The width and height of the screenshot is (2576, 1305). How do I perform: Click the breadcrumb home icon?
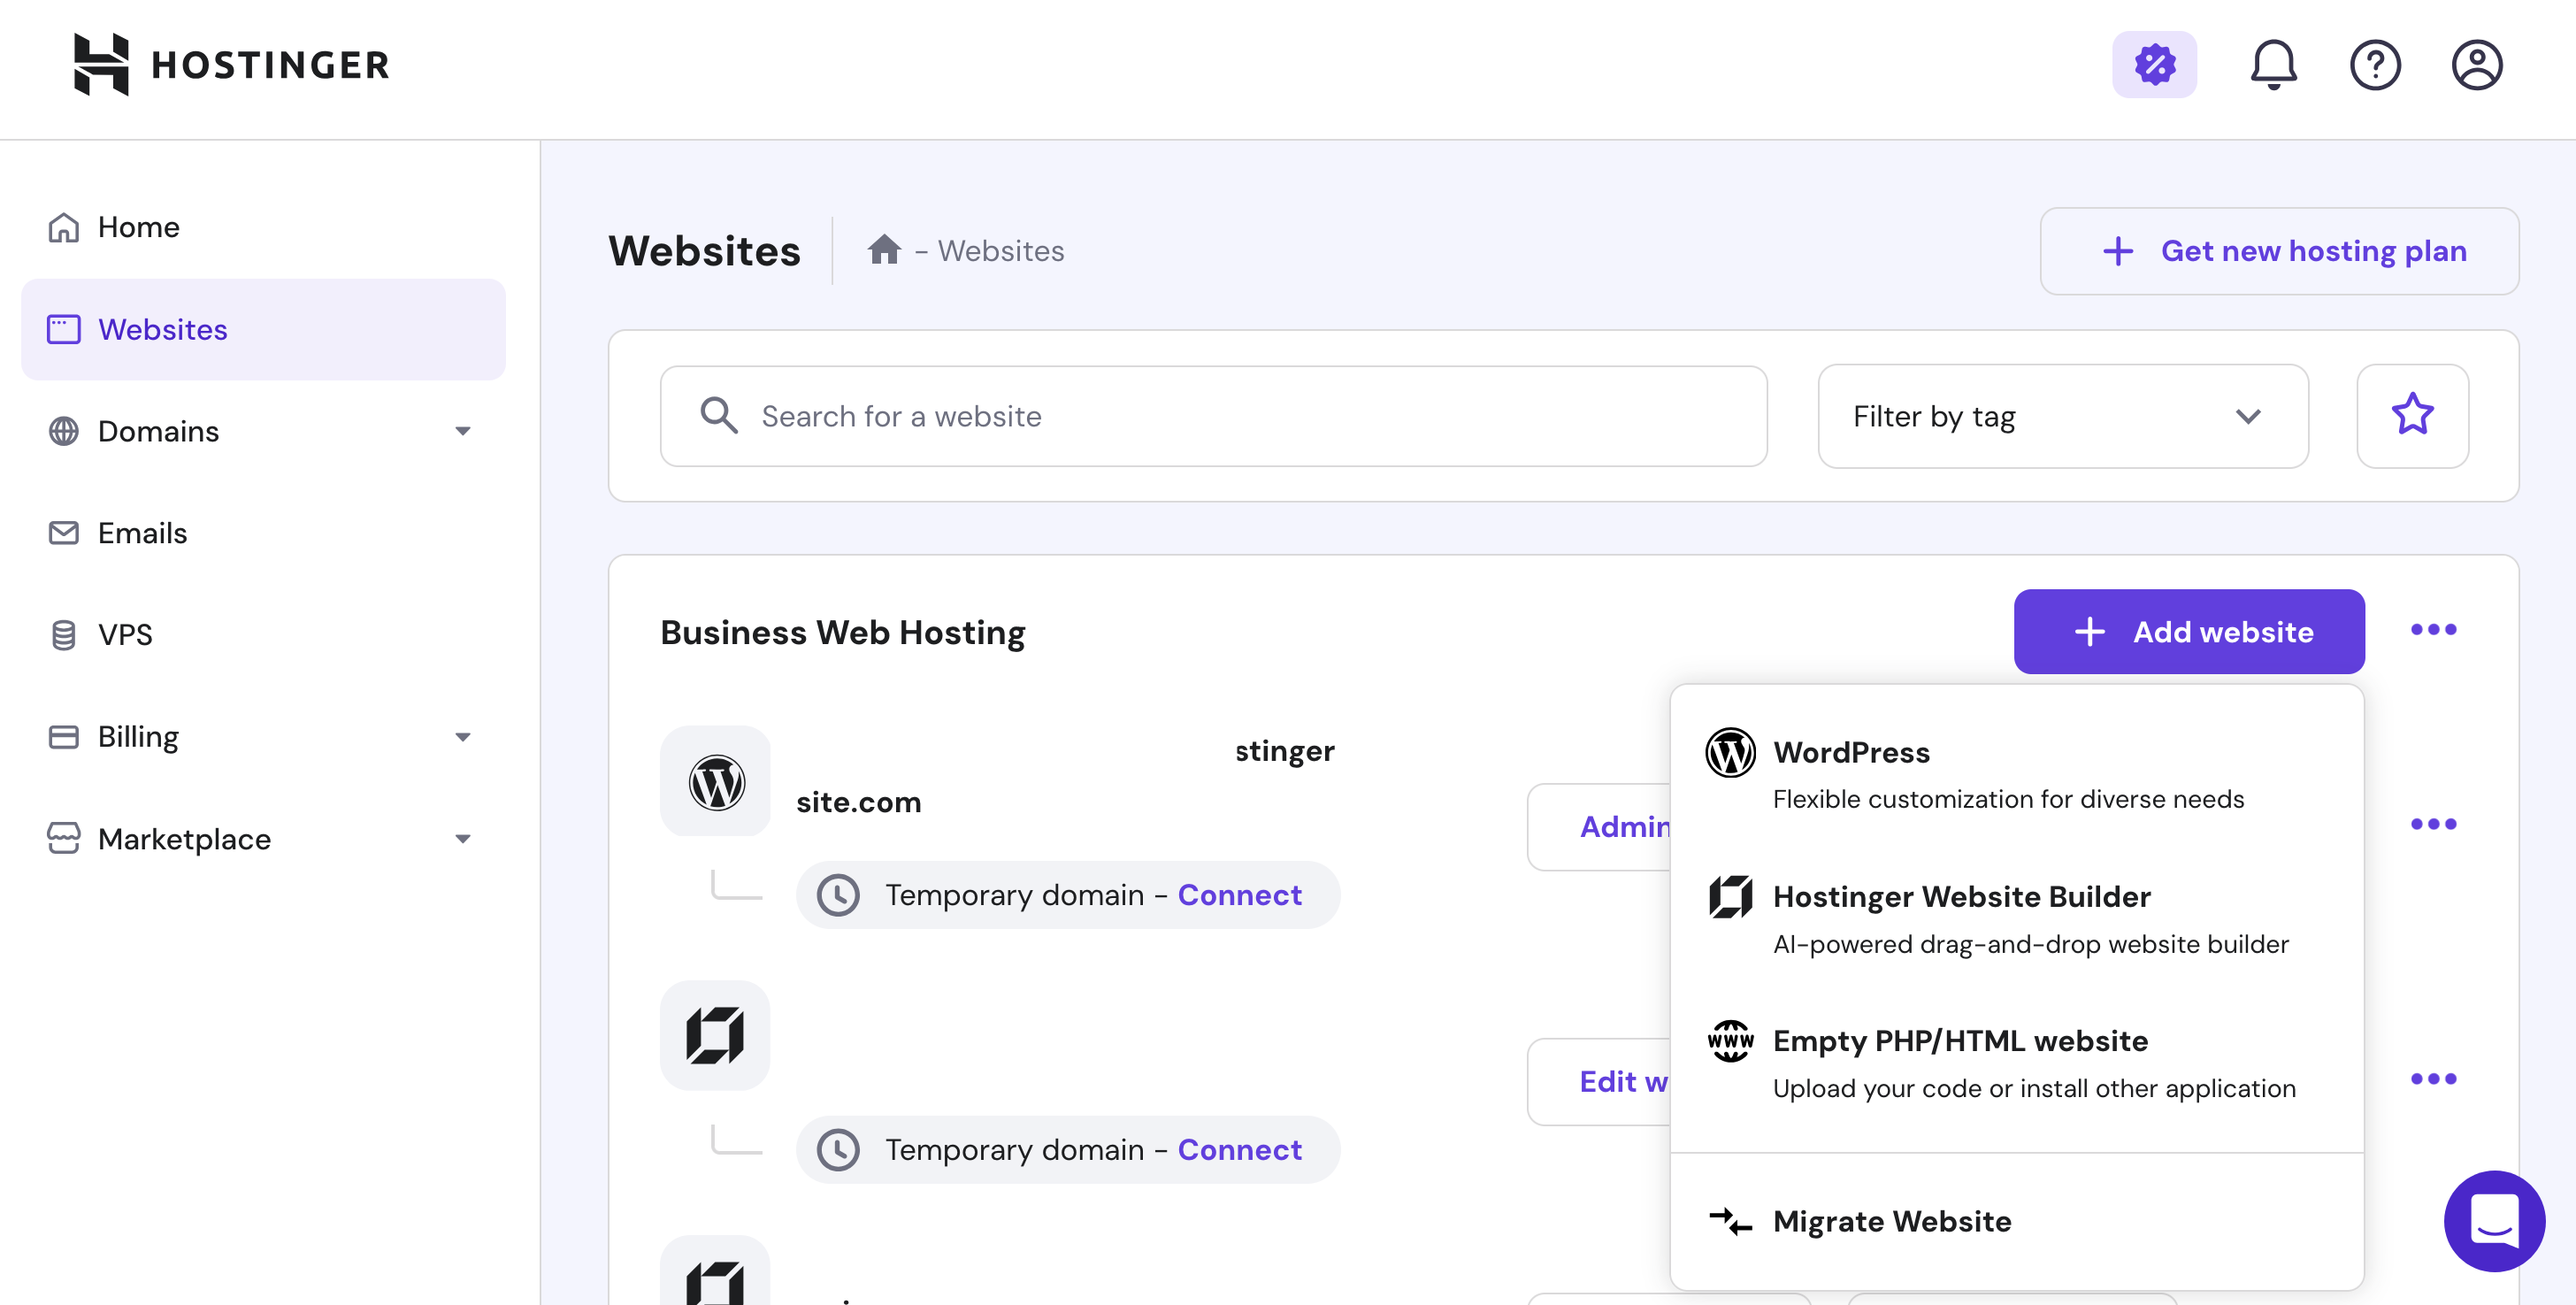coord(884,249)
